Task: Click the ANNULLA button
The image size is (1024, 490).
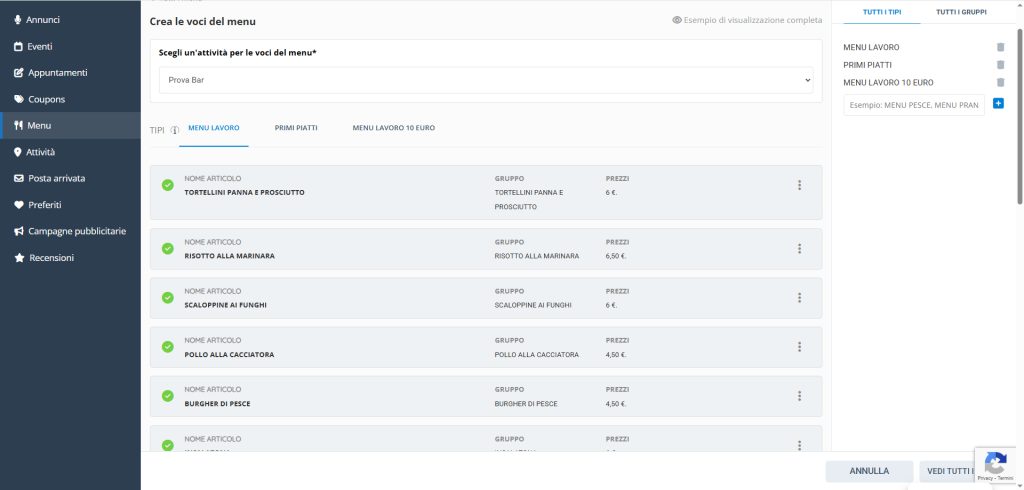Action: [x=868, y=471]
